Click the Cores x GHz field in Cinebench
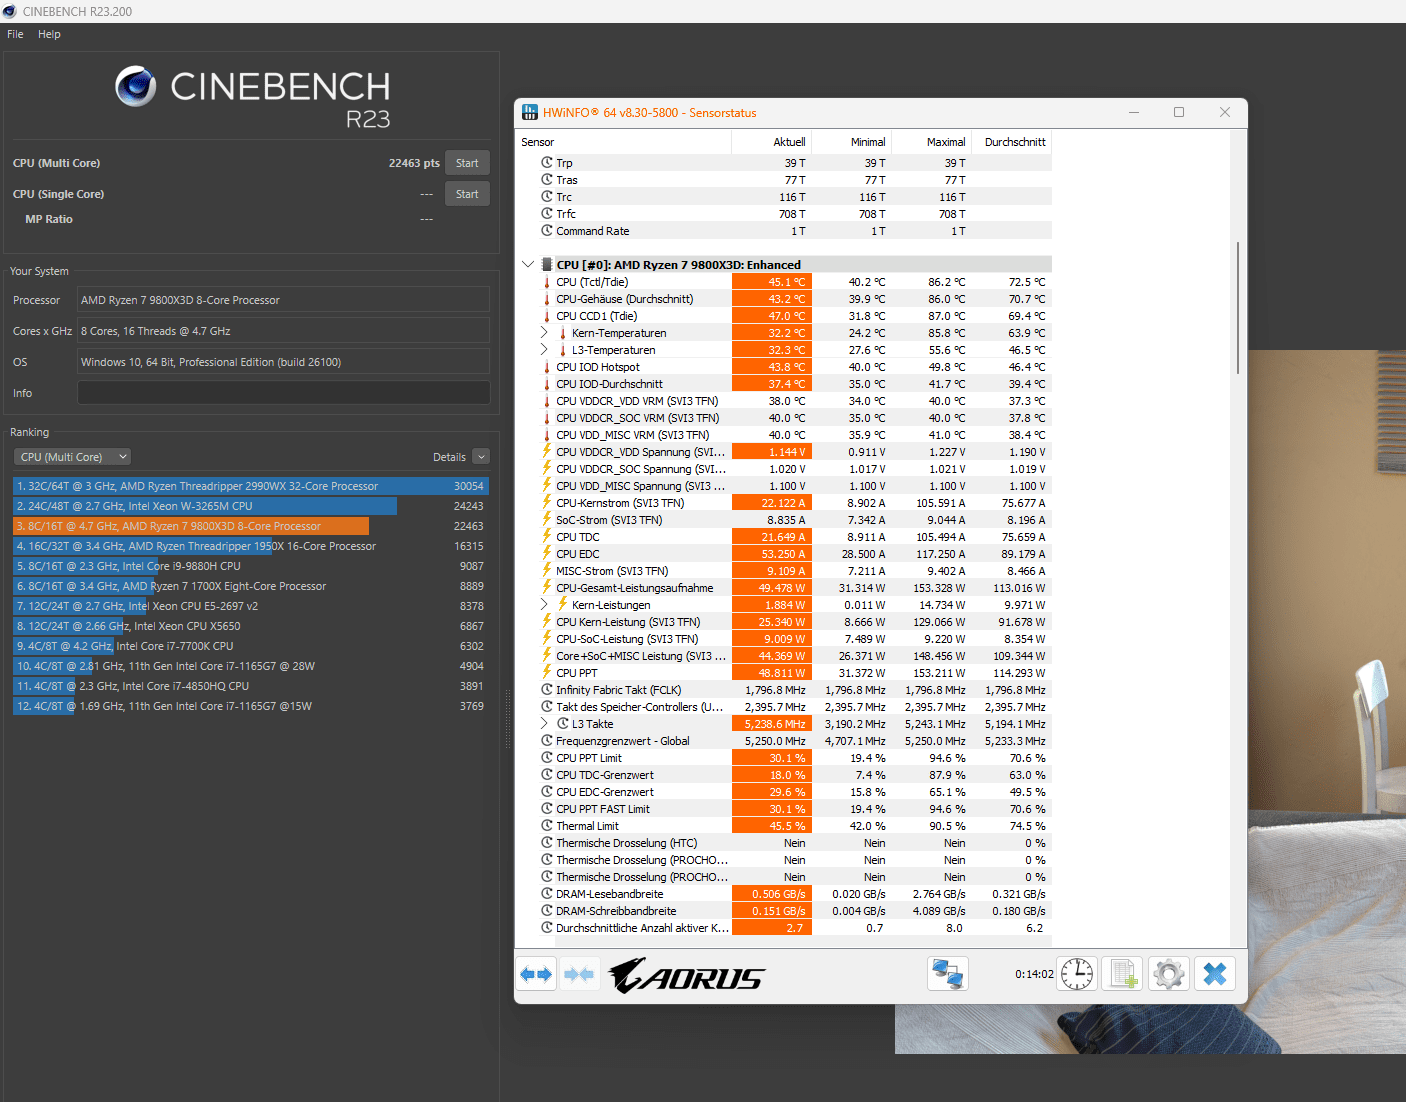This screenshot has height=1102, width=1406. click(284, 331)
